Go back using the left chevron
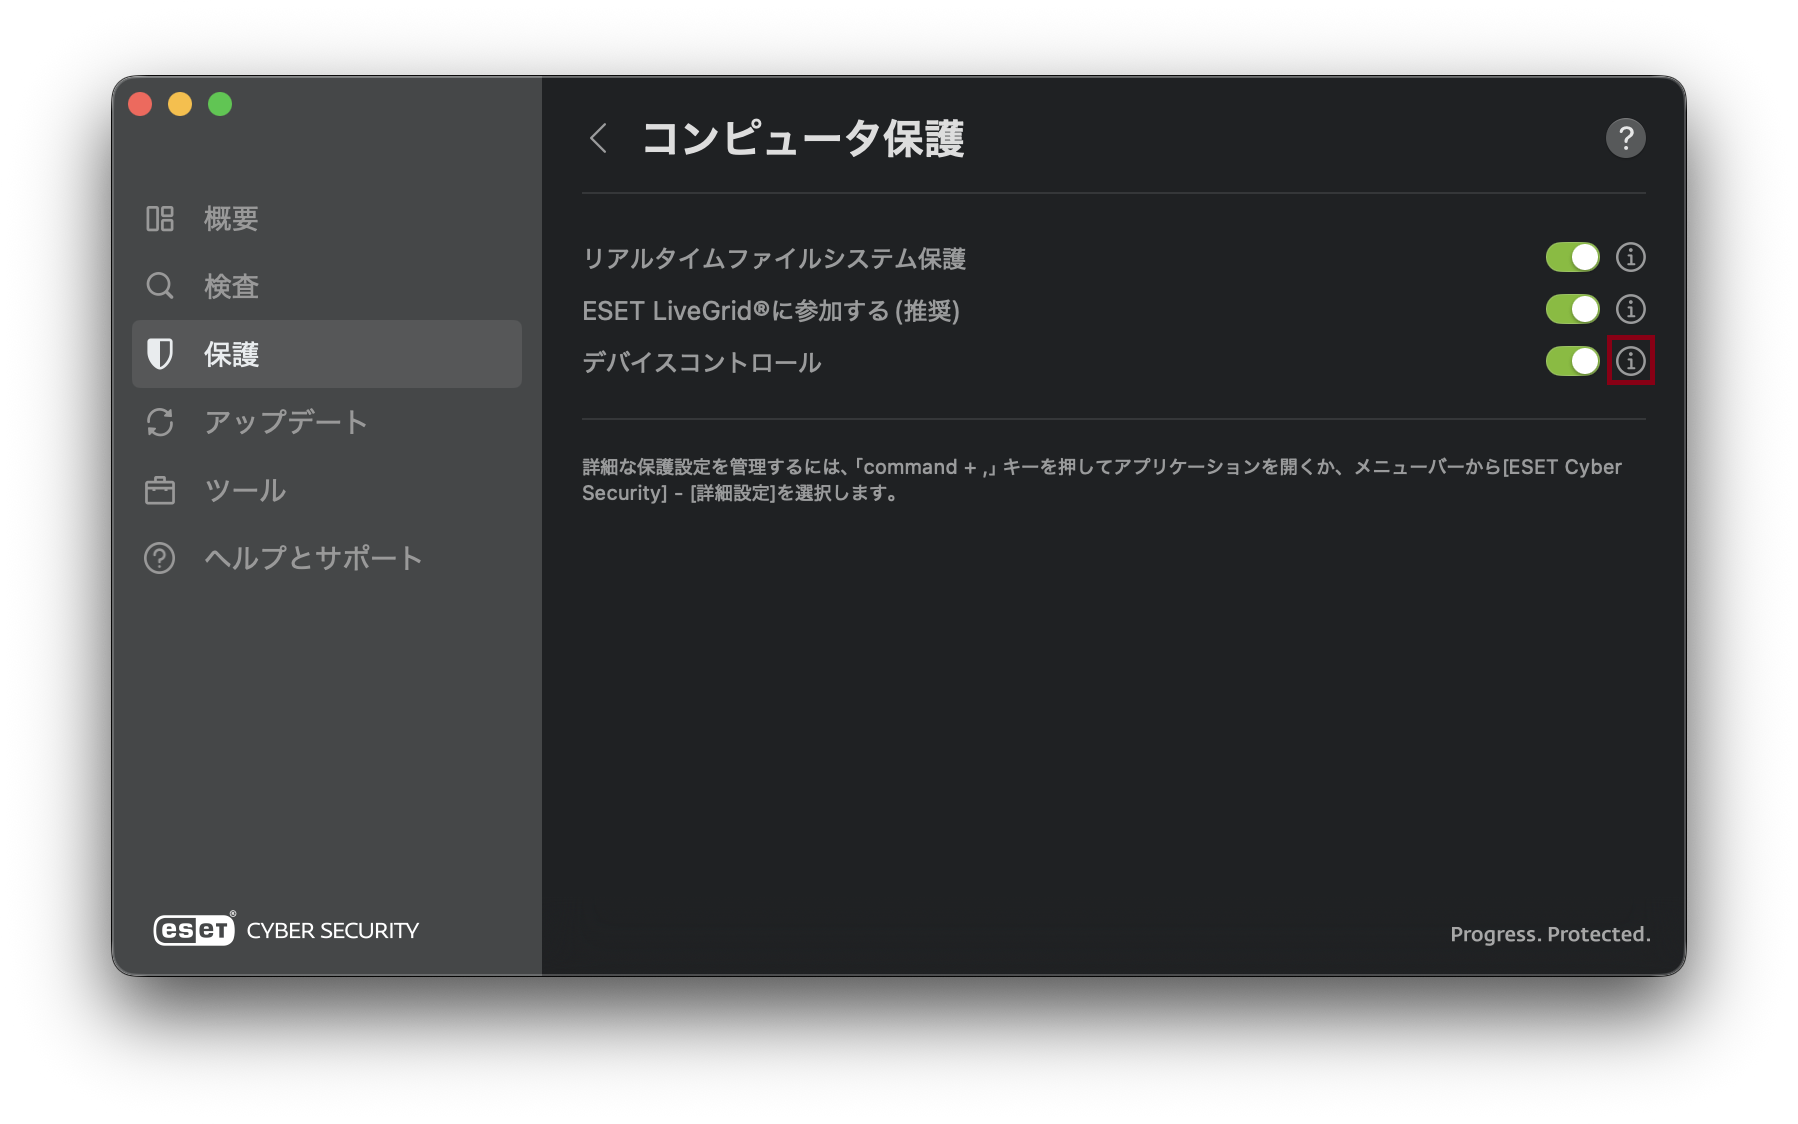Viewport: 1798px width, 1124px height. pos(599,139)
